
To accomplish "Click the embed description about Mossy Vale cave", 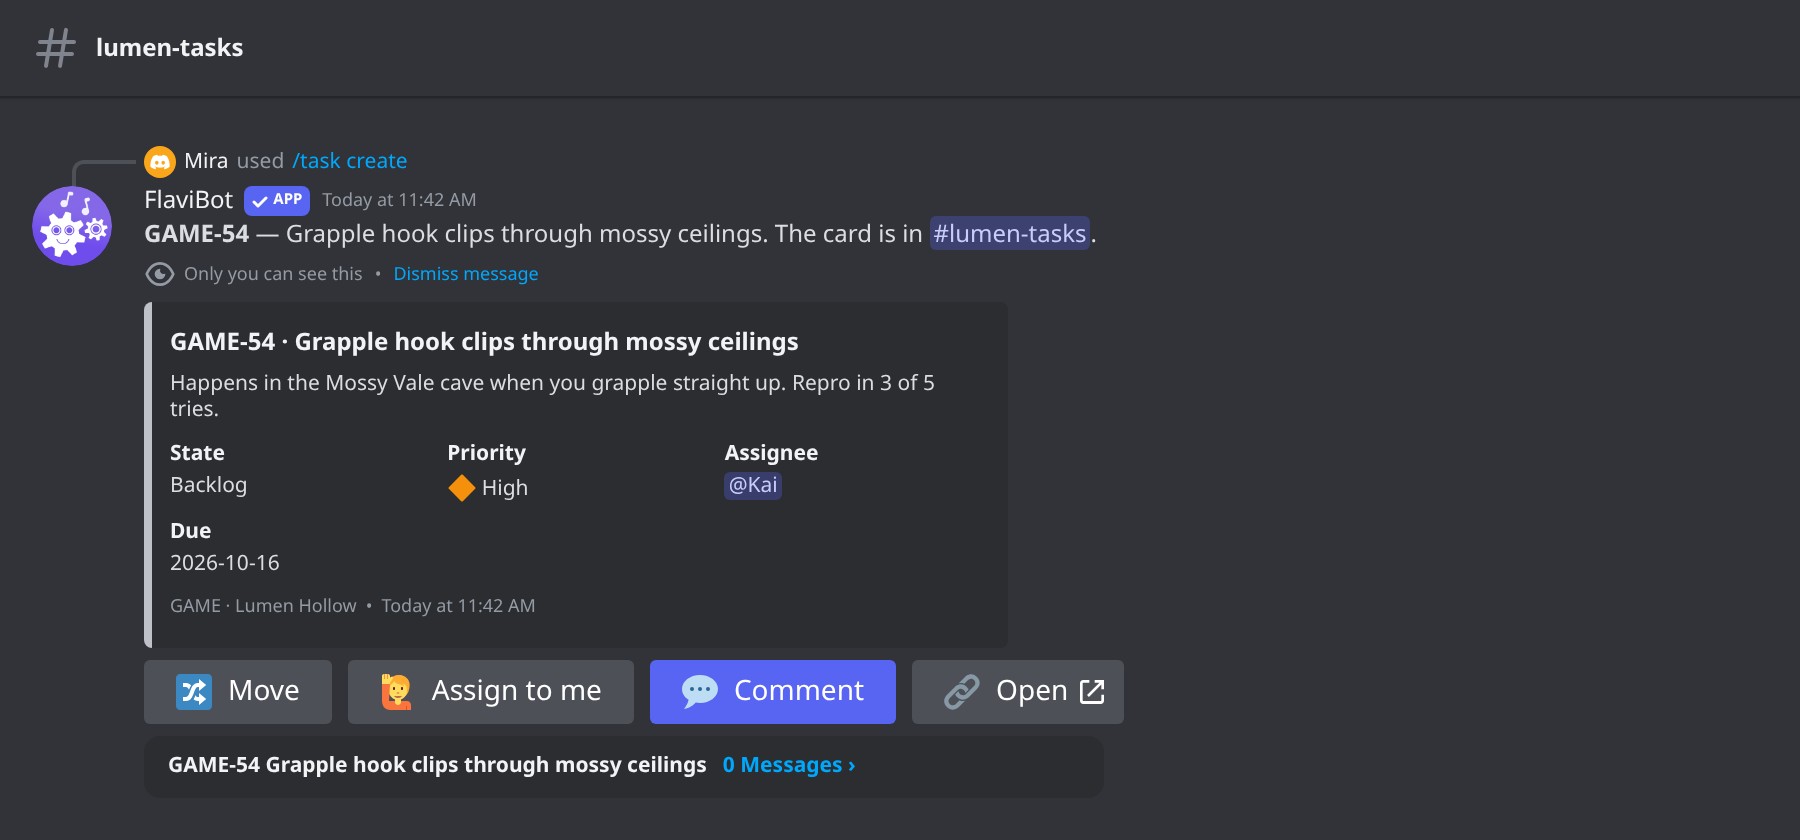I will coord(552,396).
